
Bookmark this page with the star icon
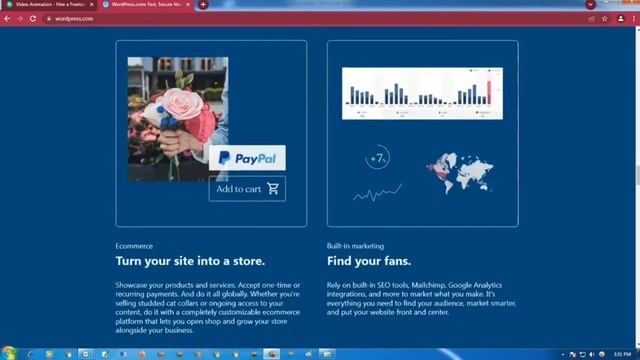[604, 19]
